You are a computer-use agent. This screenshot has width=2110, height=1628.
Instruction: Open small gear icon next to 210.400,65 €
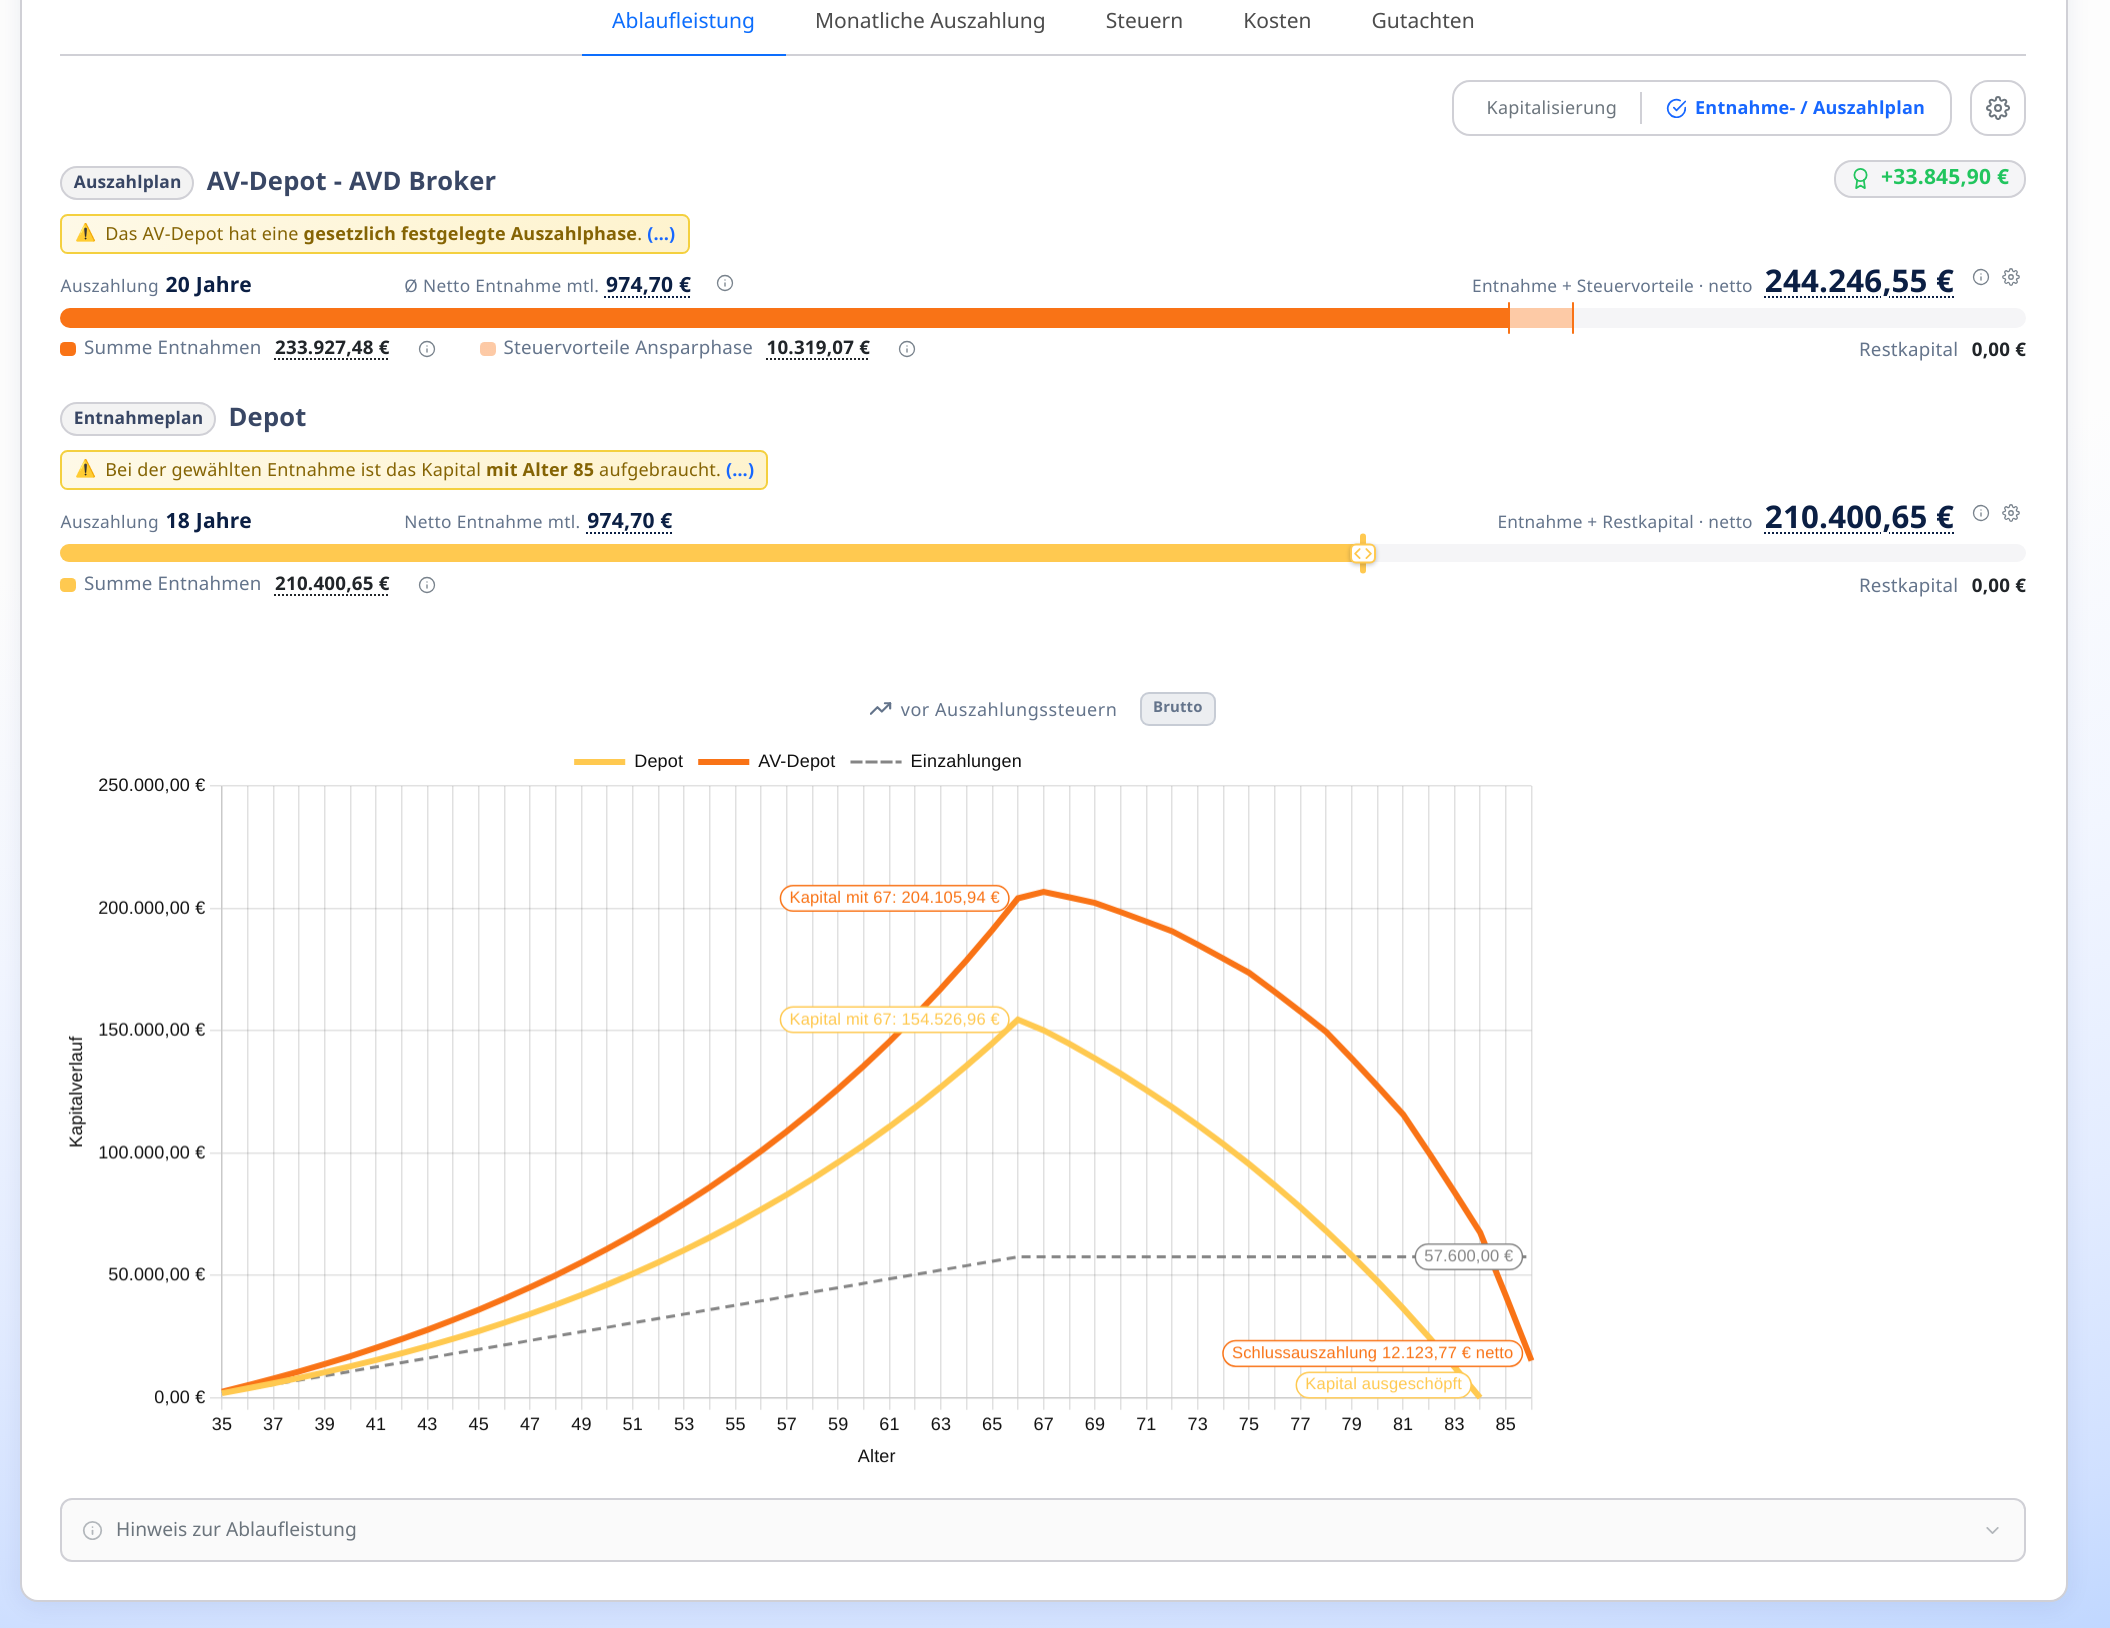click(x=2011, y=514)
